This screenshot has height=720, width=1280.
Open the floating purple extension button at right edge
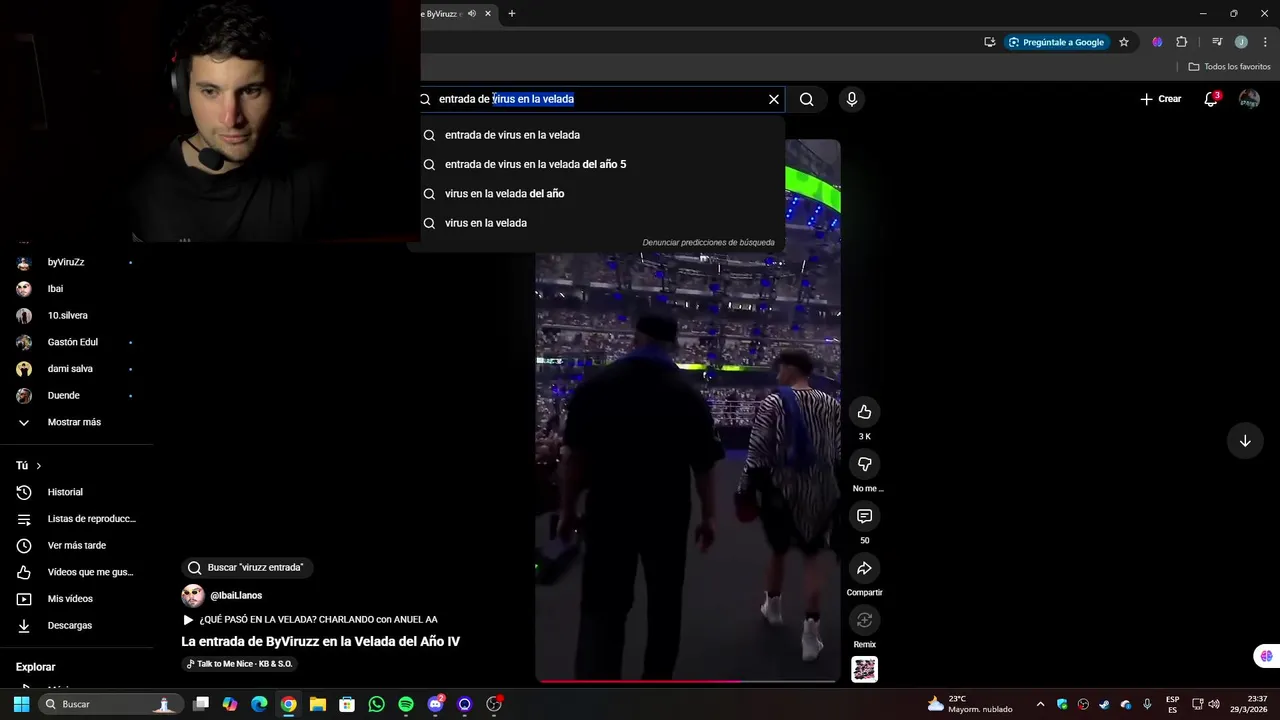(x=1266, y=657)
